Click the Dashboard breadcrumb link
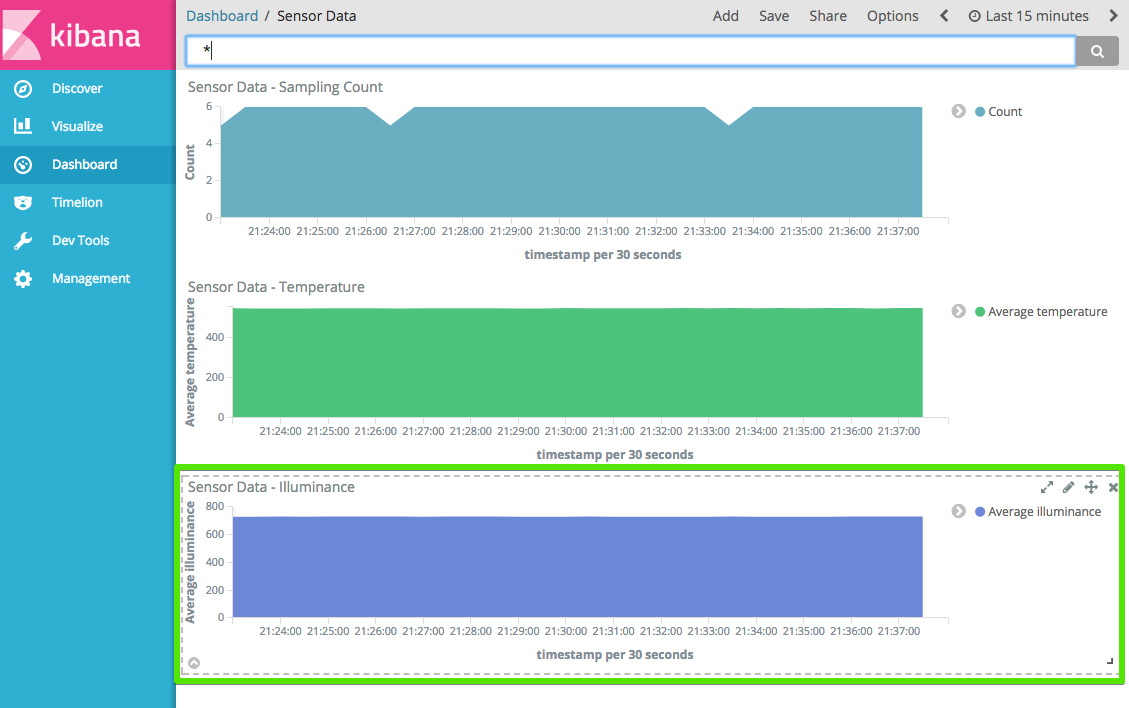1129x708 pixels. pyautogui.click(x=222, y=16)
